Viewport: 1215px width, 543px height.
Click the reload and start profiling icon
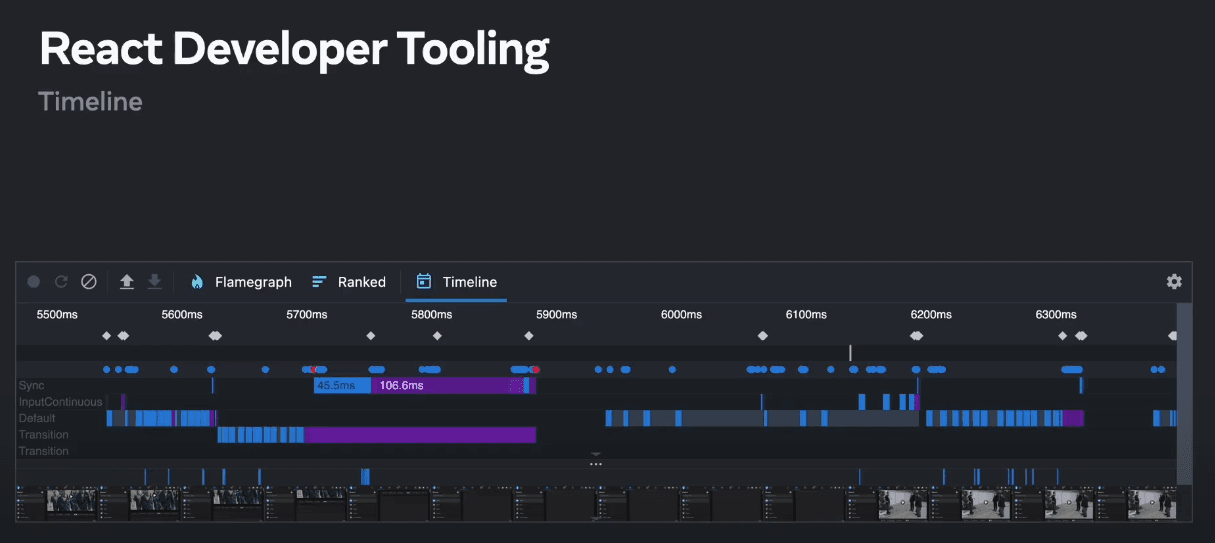pos(61,282)
